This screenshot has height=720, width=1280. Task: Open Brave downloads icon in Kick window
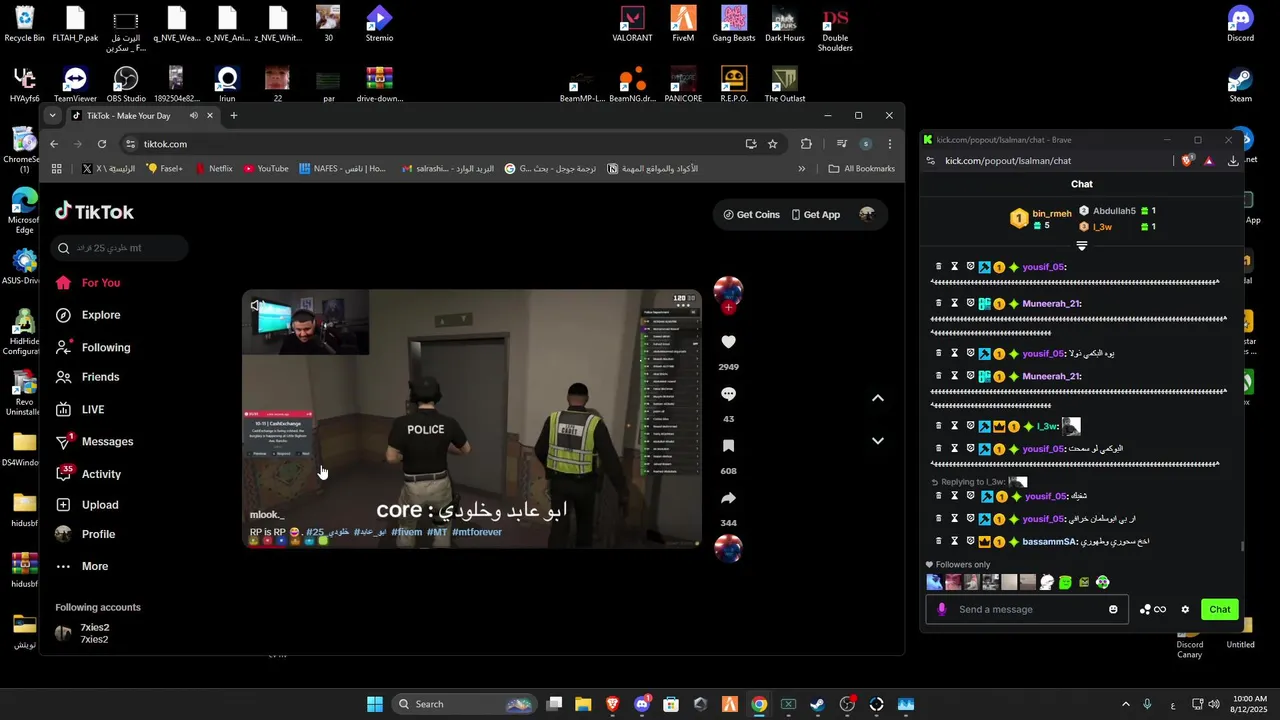pyautogui.click(x=1233, y=160)
